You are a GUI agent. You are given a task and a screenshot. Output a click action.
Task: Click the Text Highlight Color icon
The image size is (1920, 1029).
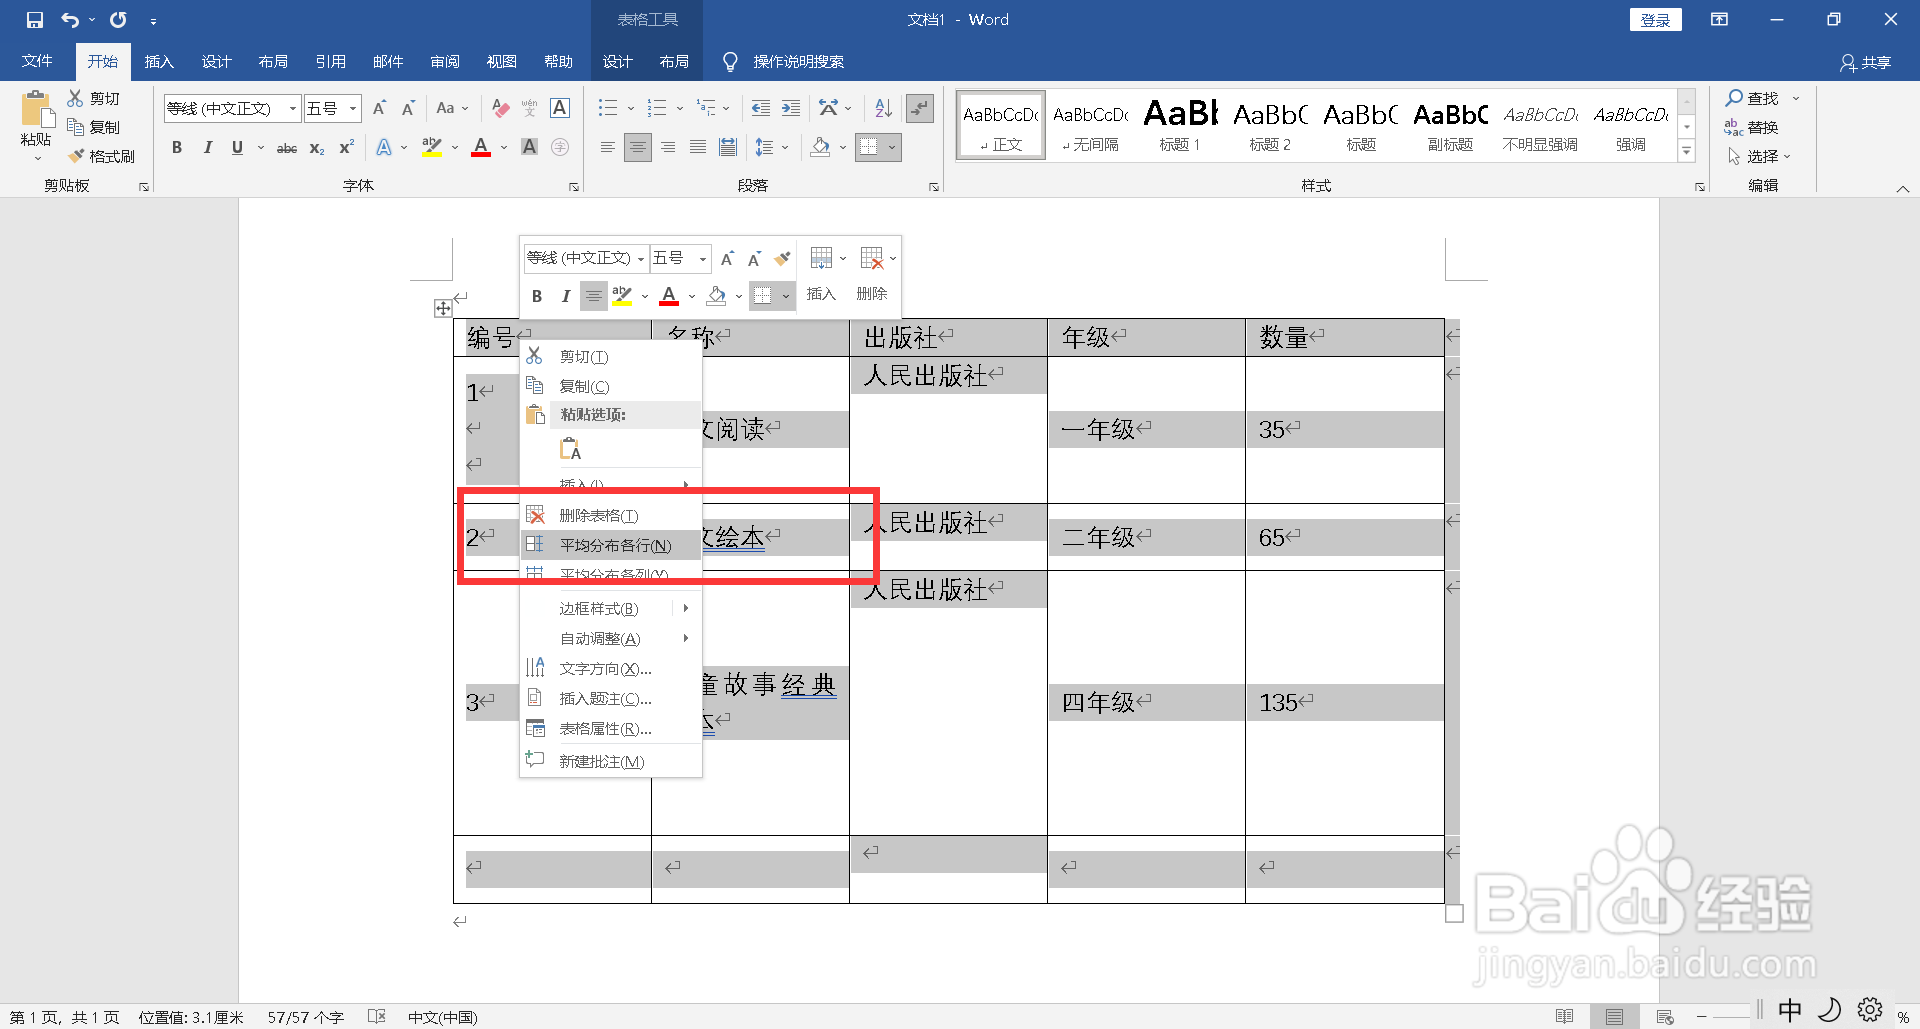click(430, 147)
